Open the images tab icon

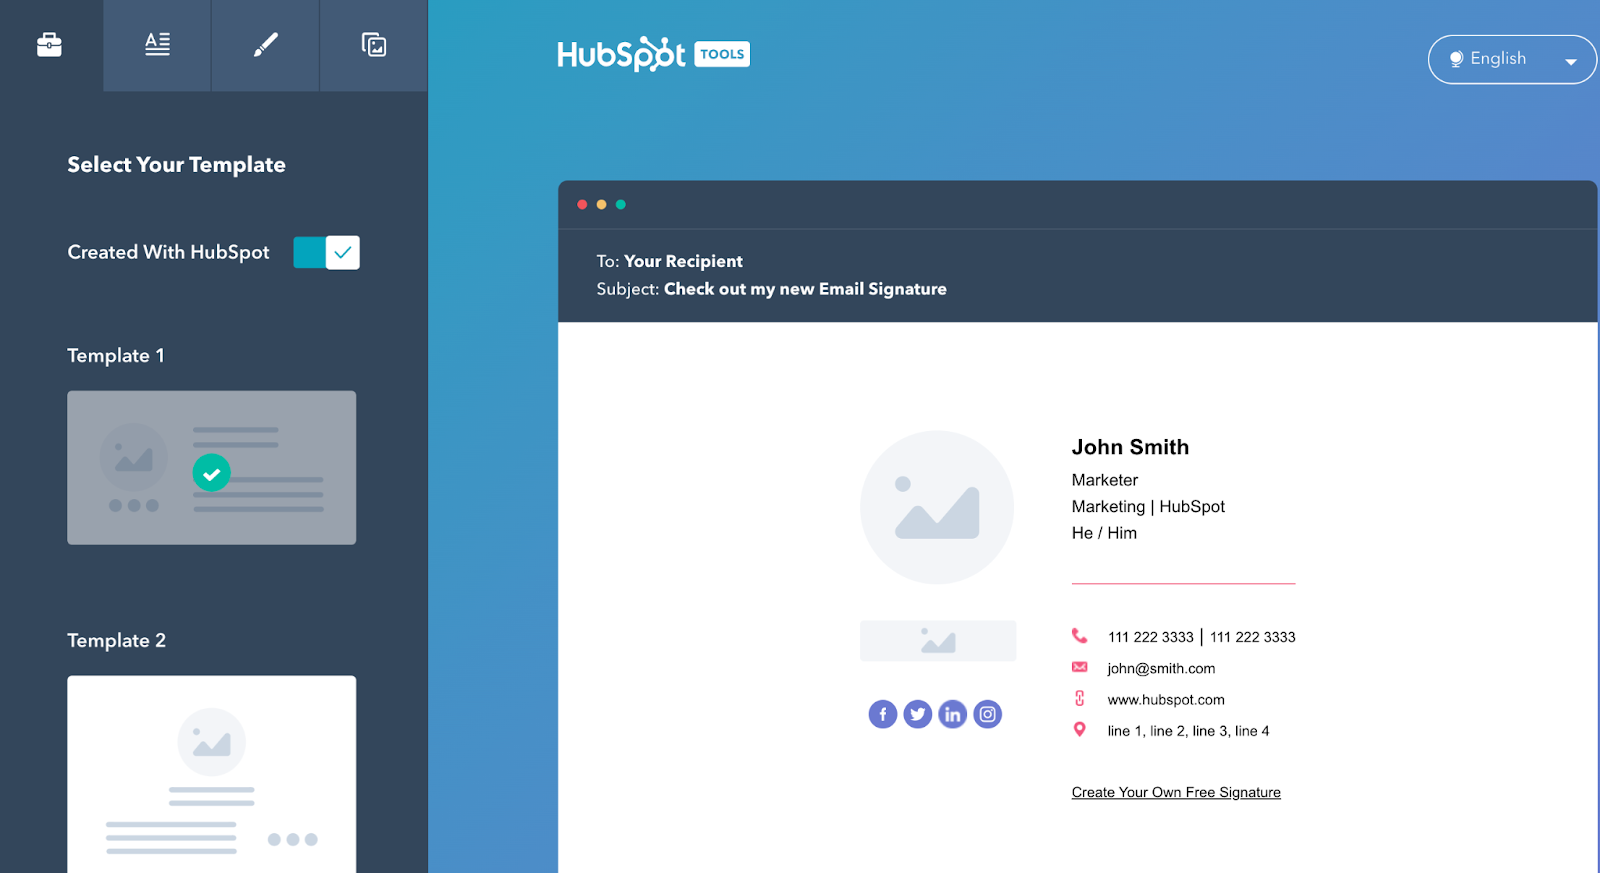pyautogui.click(x=374, y=45)
